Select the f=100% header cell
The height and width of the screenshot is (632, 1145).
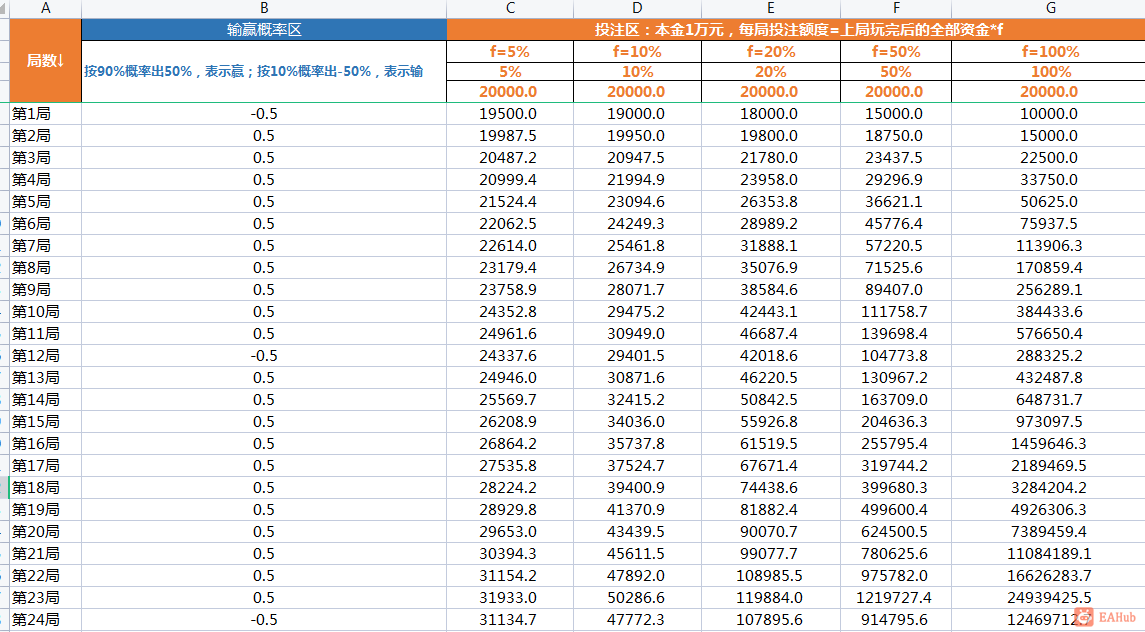click(x=1050, y=52)
